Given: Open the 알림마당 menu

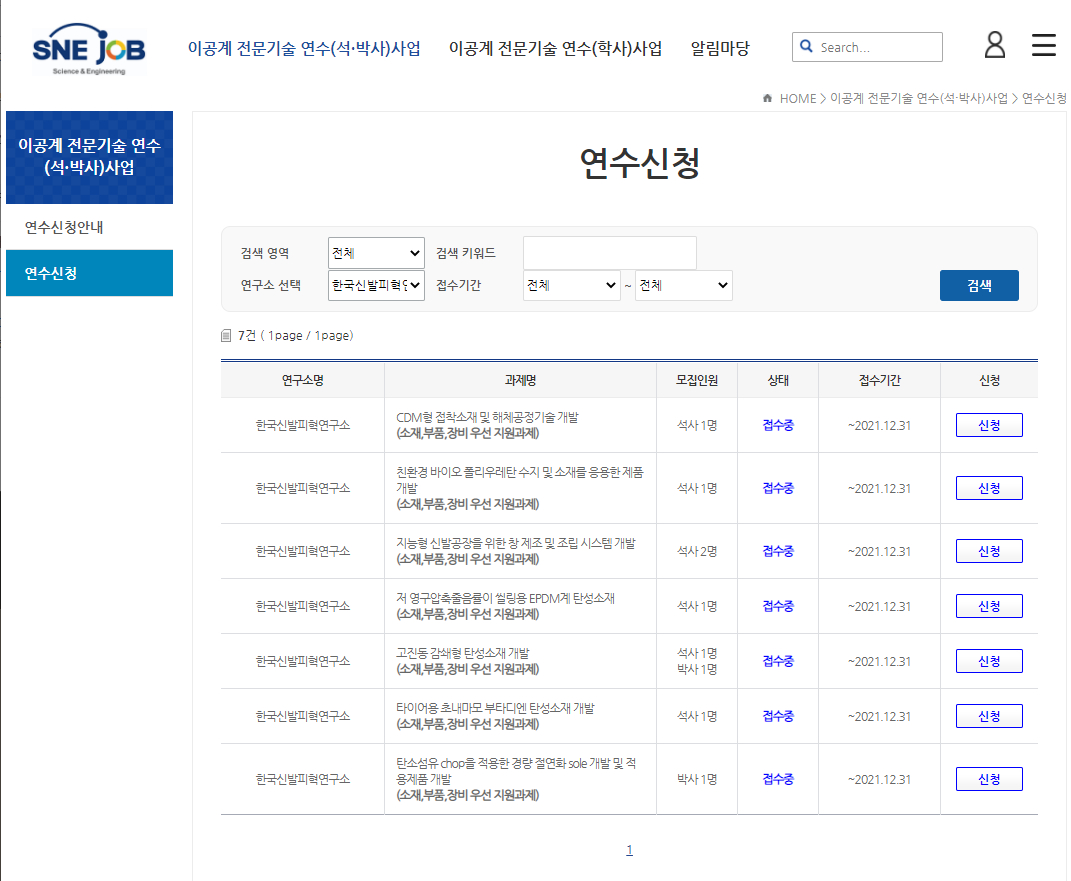Looking at the screenshot, I should [x=720, y=48].
